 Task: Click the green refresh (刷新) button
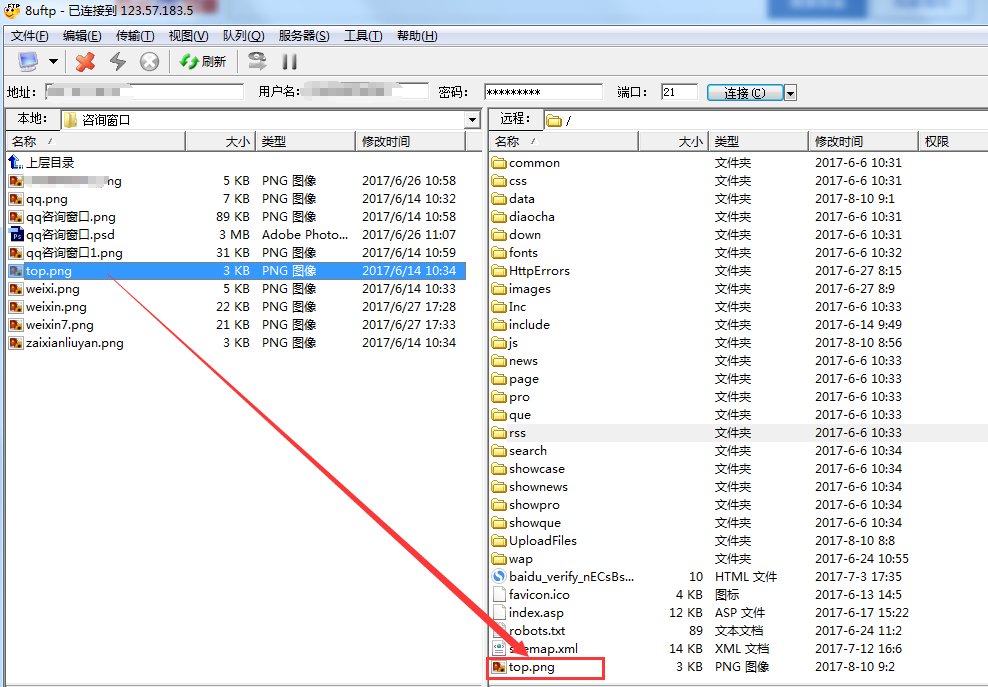coord(203,62)
